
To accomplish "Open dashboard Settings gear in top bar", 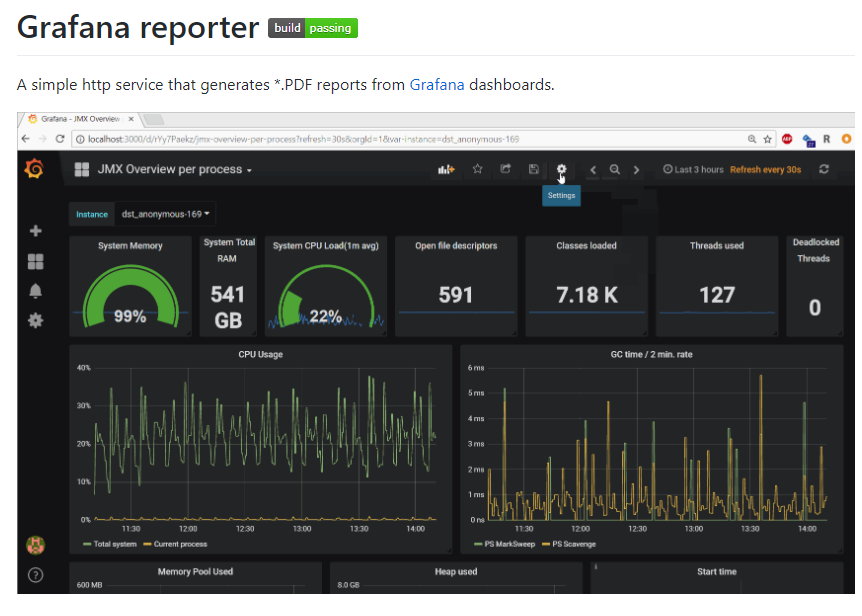I will click(561, 169).
